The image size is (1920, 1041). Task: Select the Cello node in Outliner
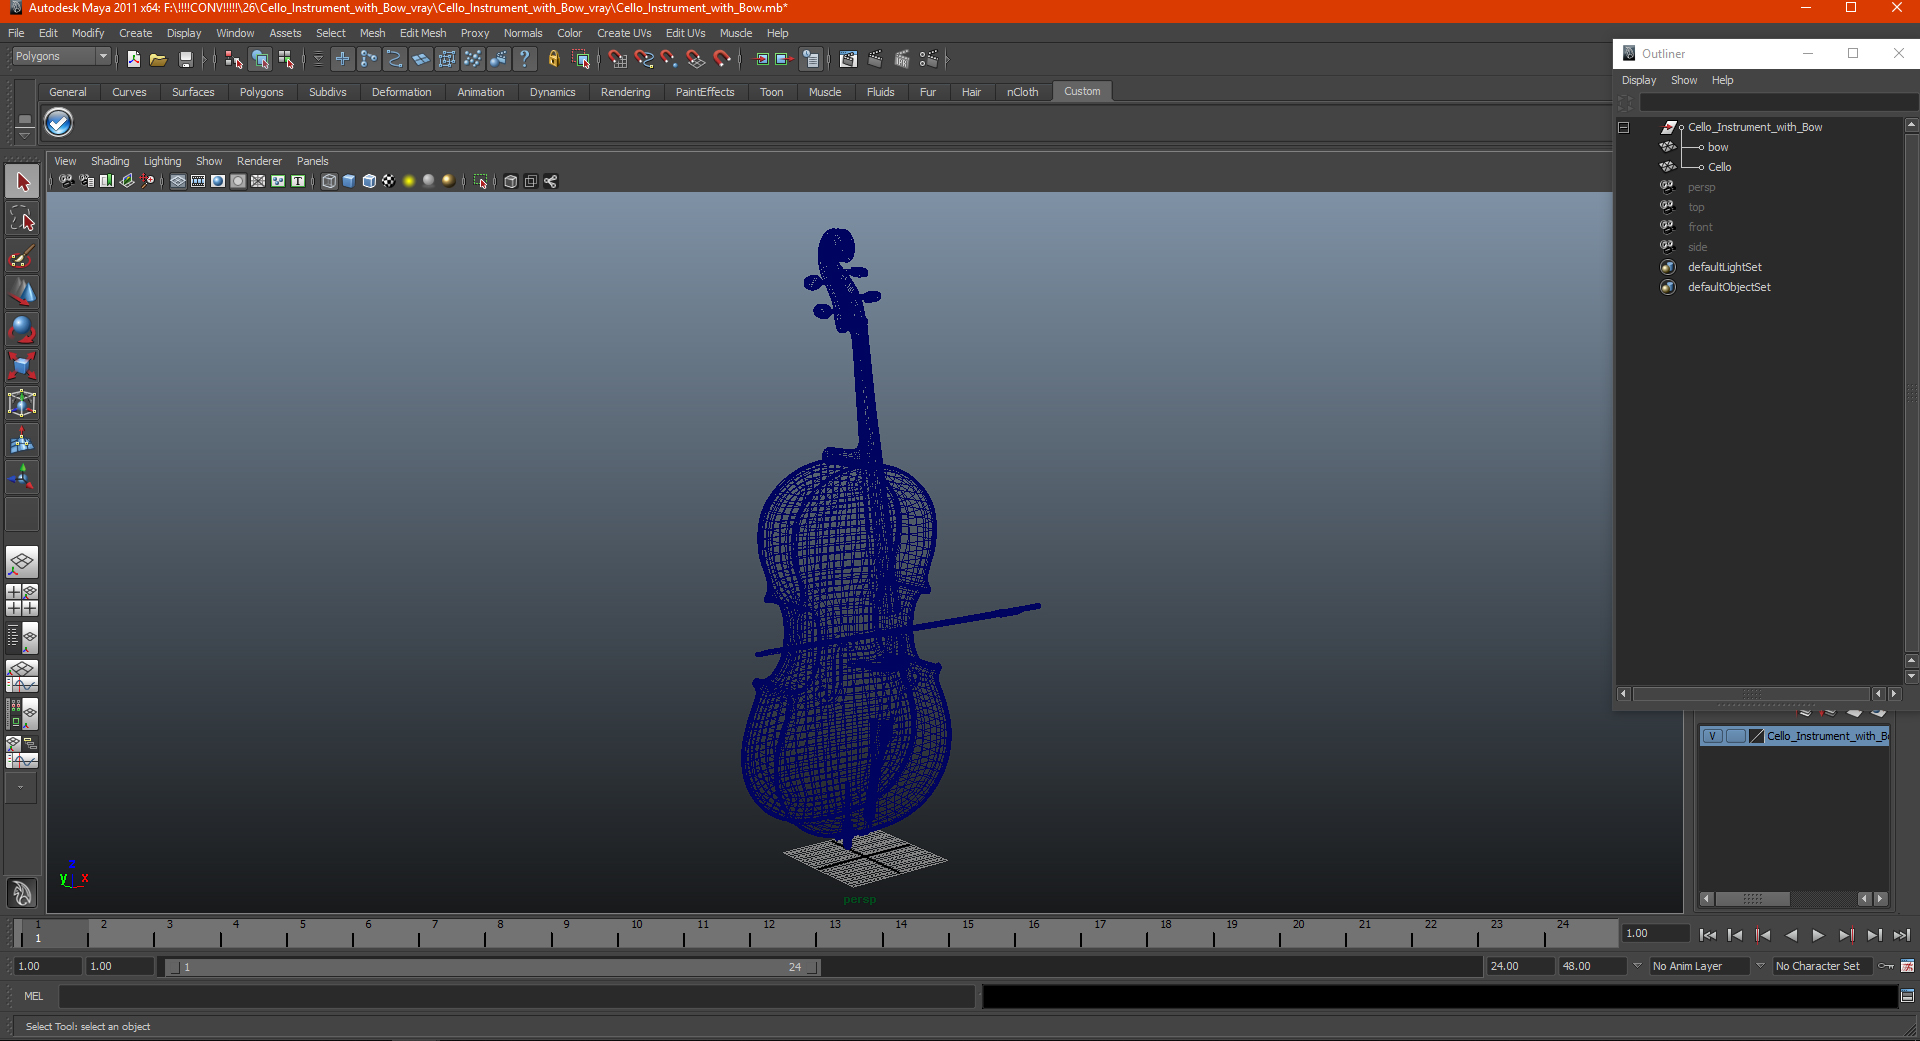point(1719,167)
